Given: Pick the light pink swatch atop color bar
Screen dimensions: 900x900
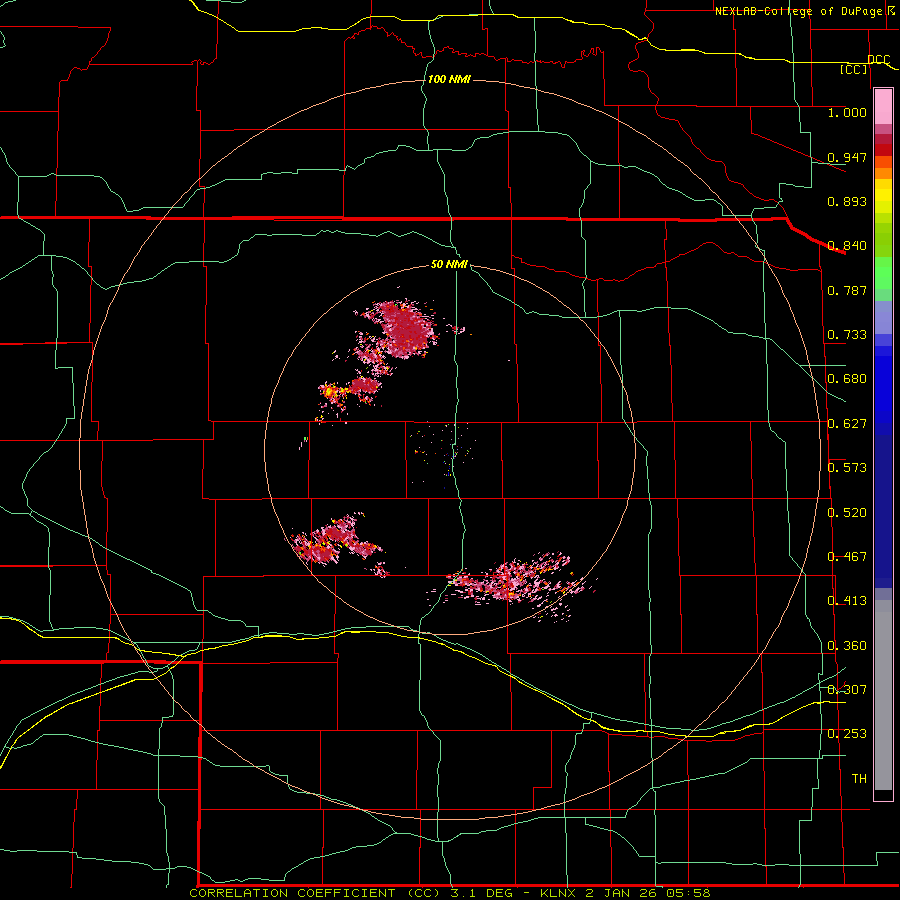Looking at the screenshot, I should [883, 107].
